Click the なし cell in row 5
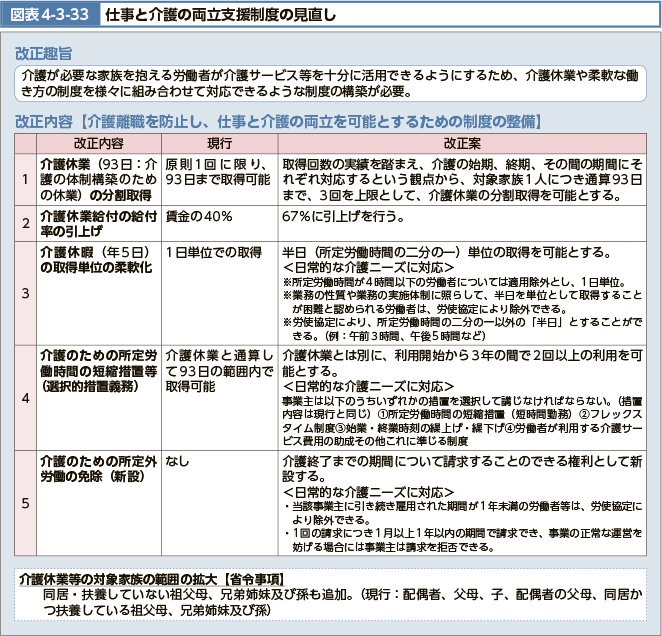The image size is (662, 636). coord(179,461)
